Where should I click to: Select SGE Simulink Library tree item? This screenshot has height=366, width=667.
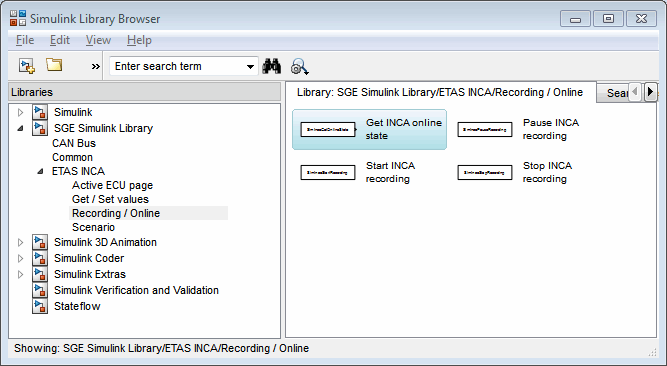click(103, 128)
